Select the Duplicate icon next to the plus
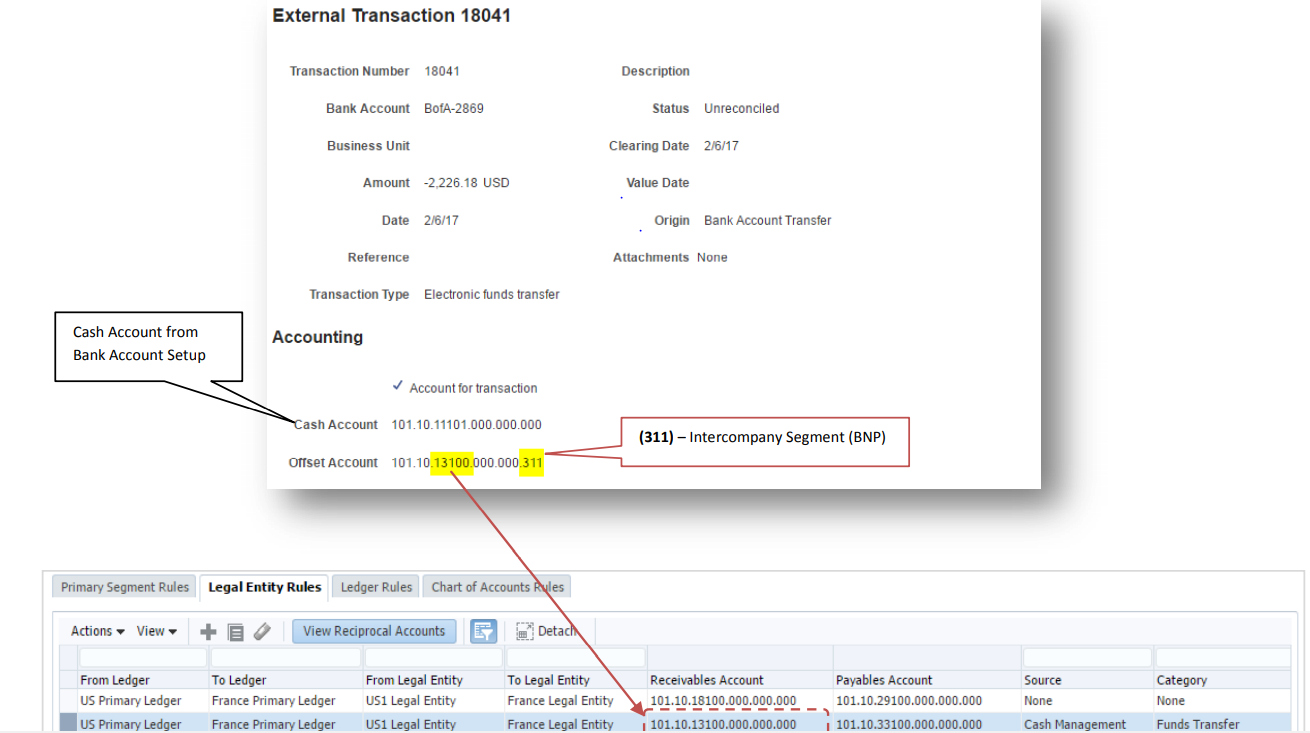This screenshot has height=733, width=1310. pyautogui.click(x=235, y=630)
